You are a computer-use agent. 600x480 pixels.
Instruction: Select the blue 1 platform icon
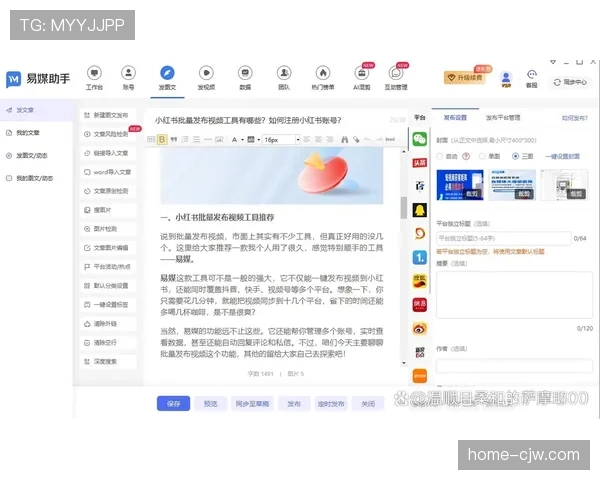pos(420,257)
